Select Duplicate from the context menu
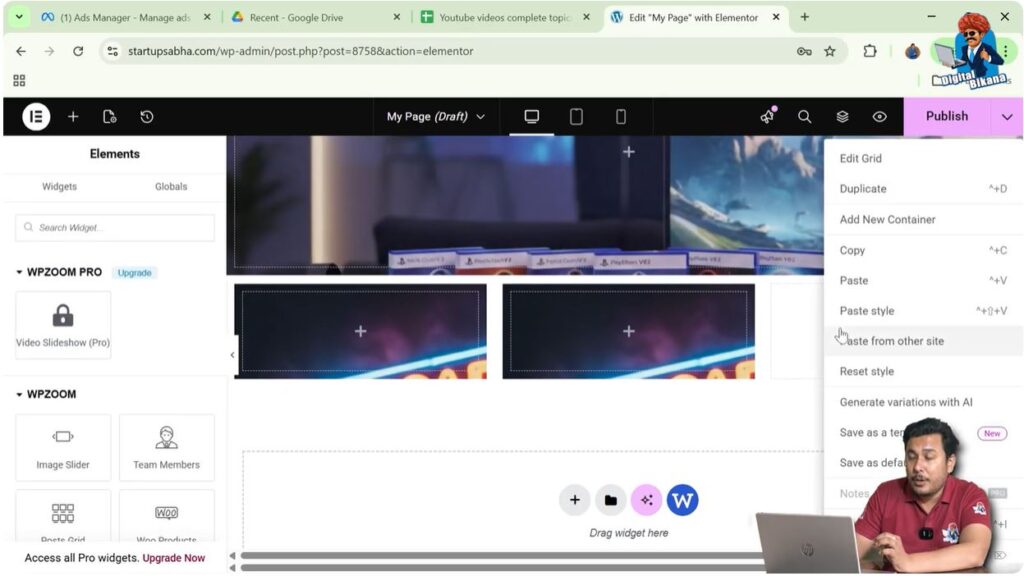 point(862,188)
